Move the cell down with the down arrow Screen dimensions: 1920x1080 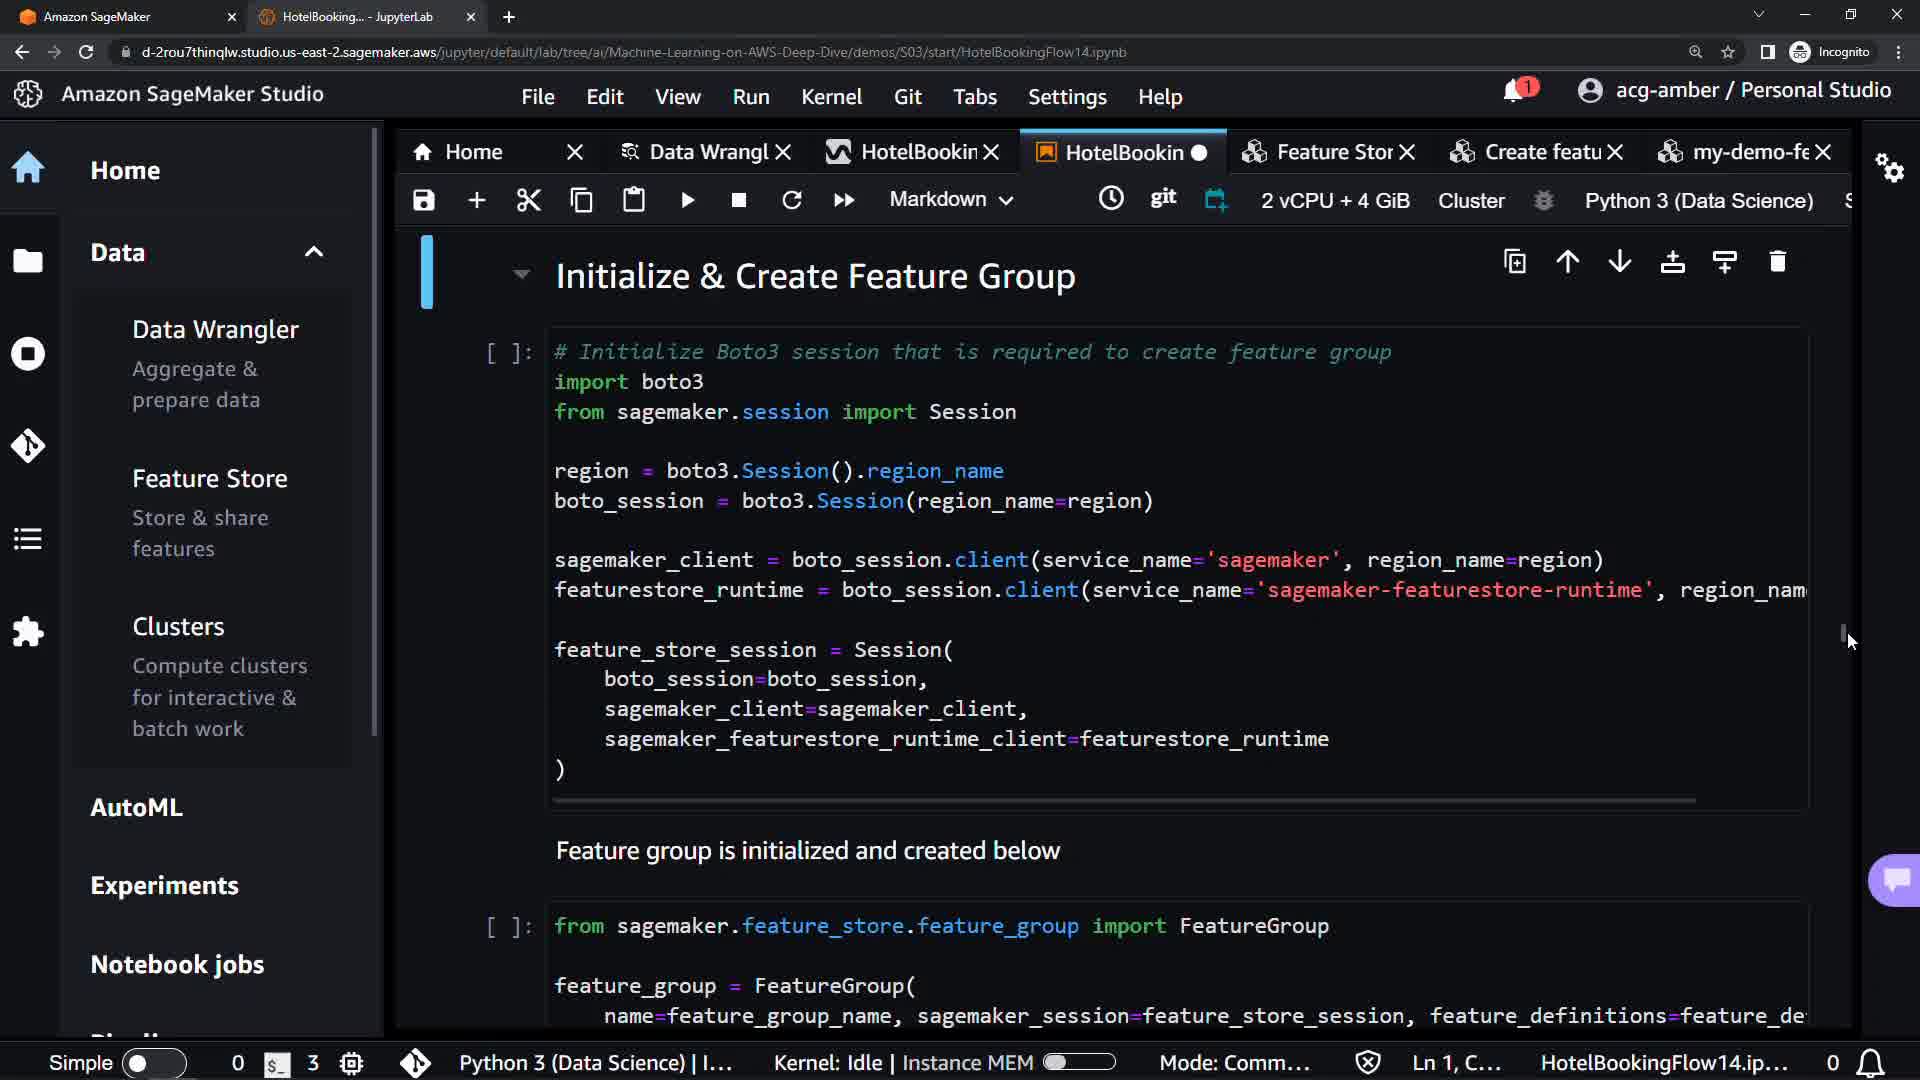pos(1620,262)
